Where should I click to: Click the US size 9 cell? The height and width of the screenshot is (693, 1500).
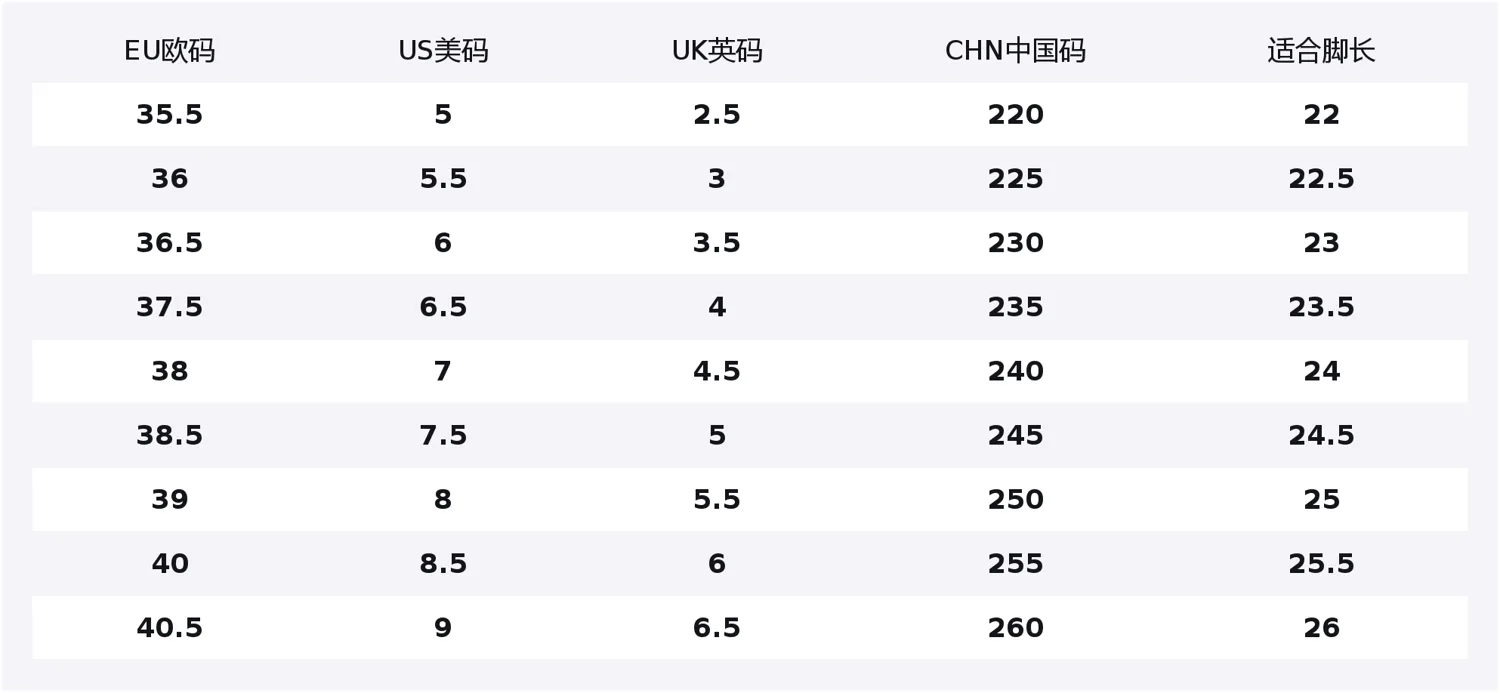(443, 628)
